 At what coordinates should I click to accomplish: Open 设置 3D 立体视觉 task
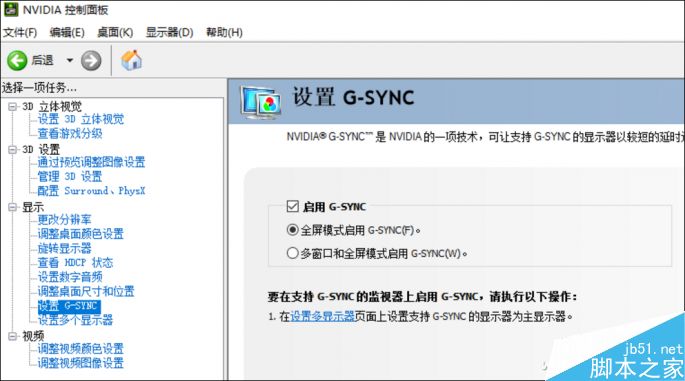(x=81, y=119)
